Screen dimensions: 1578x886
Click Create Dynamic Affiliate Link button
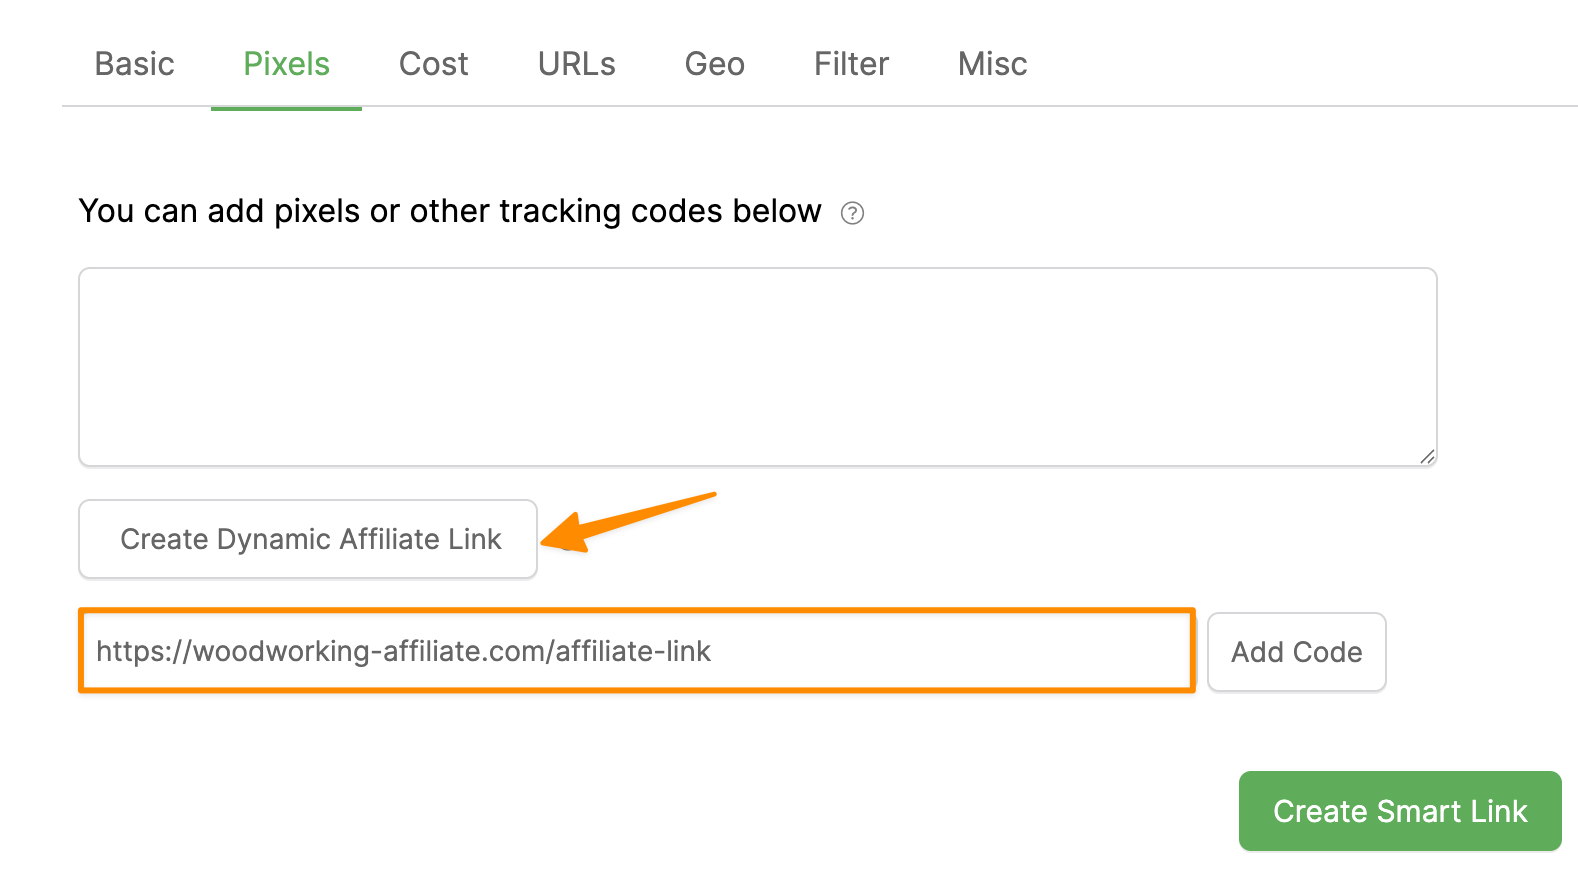pyautogui.click(x=308, y=539)
